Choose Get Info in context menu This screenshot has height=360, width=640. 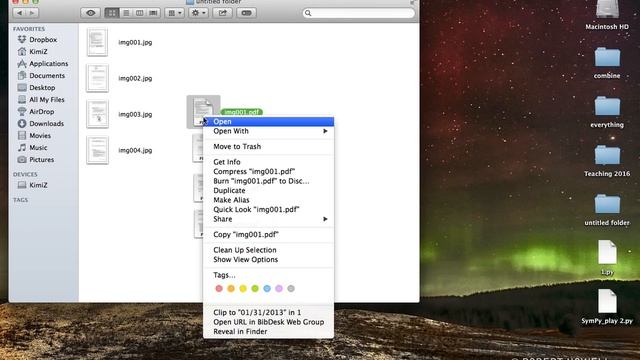pyautogui.click(x=268, y=162)
